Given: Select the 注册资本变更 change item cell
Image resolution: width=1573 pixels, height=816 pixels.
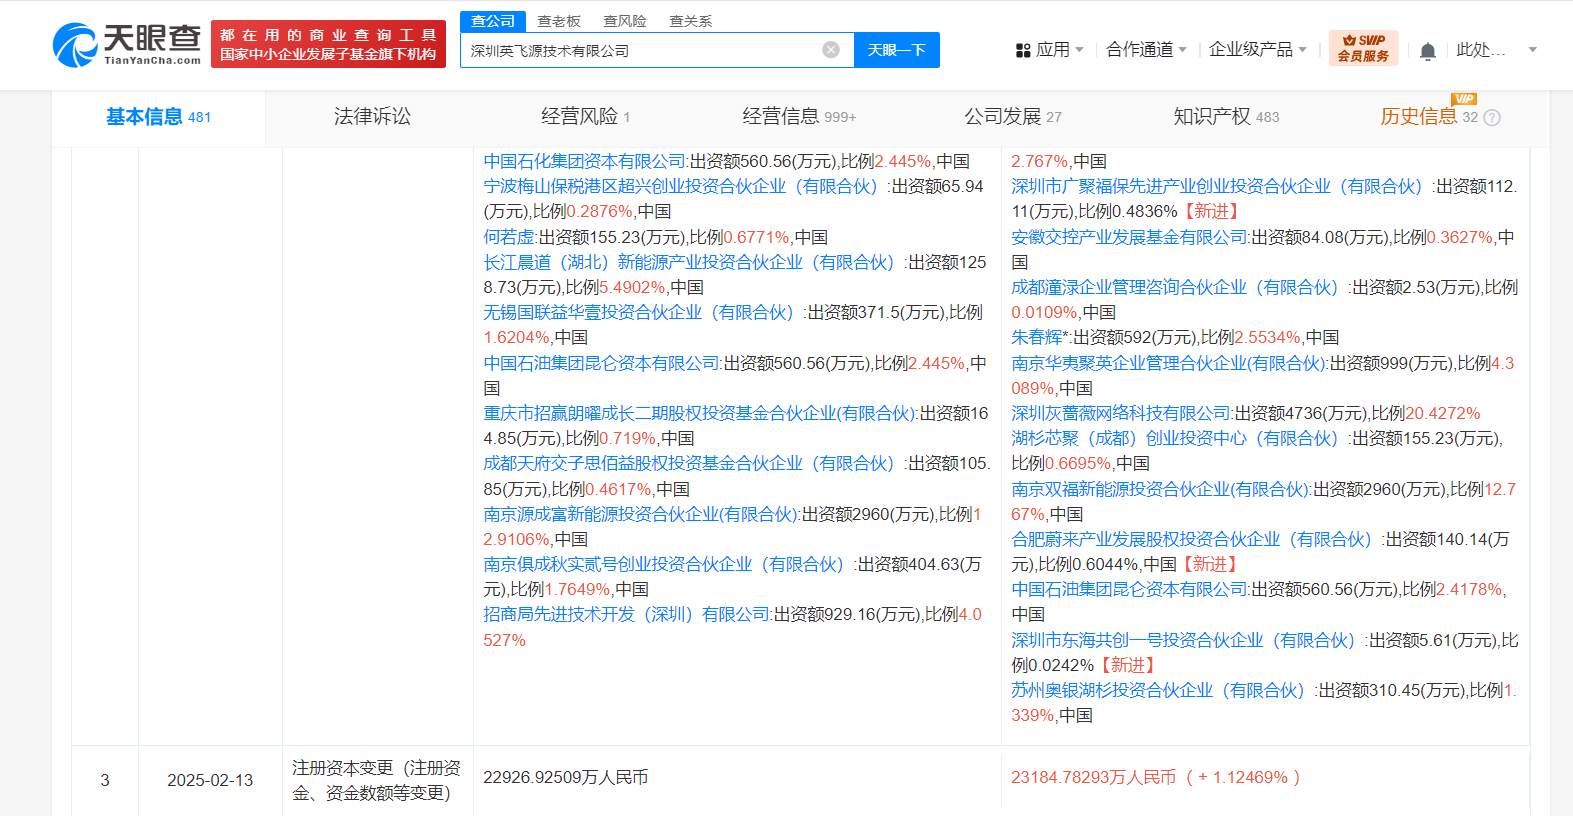Looking at the screenshot, I should click(376, 780).
